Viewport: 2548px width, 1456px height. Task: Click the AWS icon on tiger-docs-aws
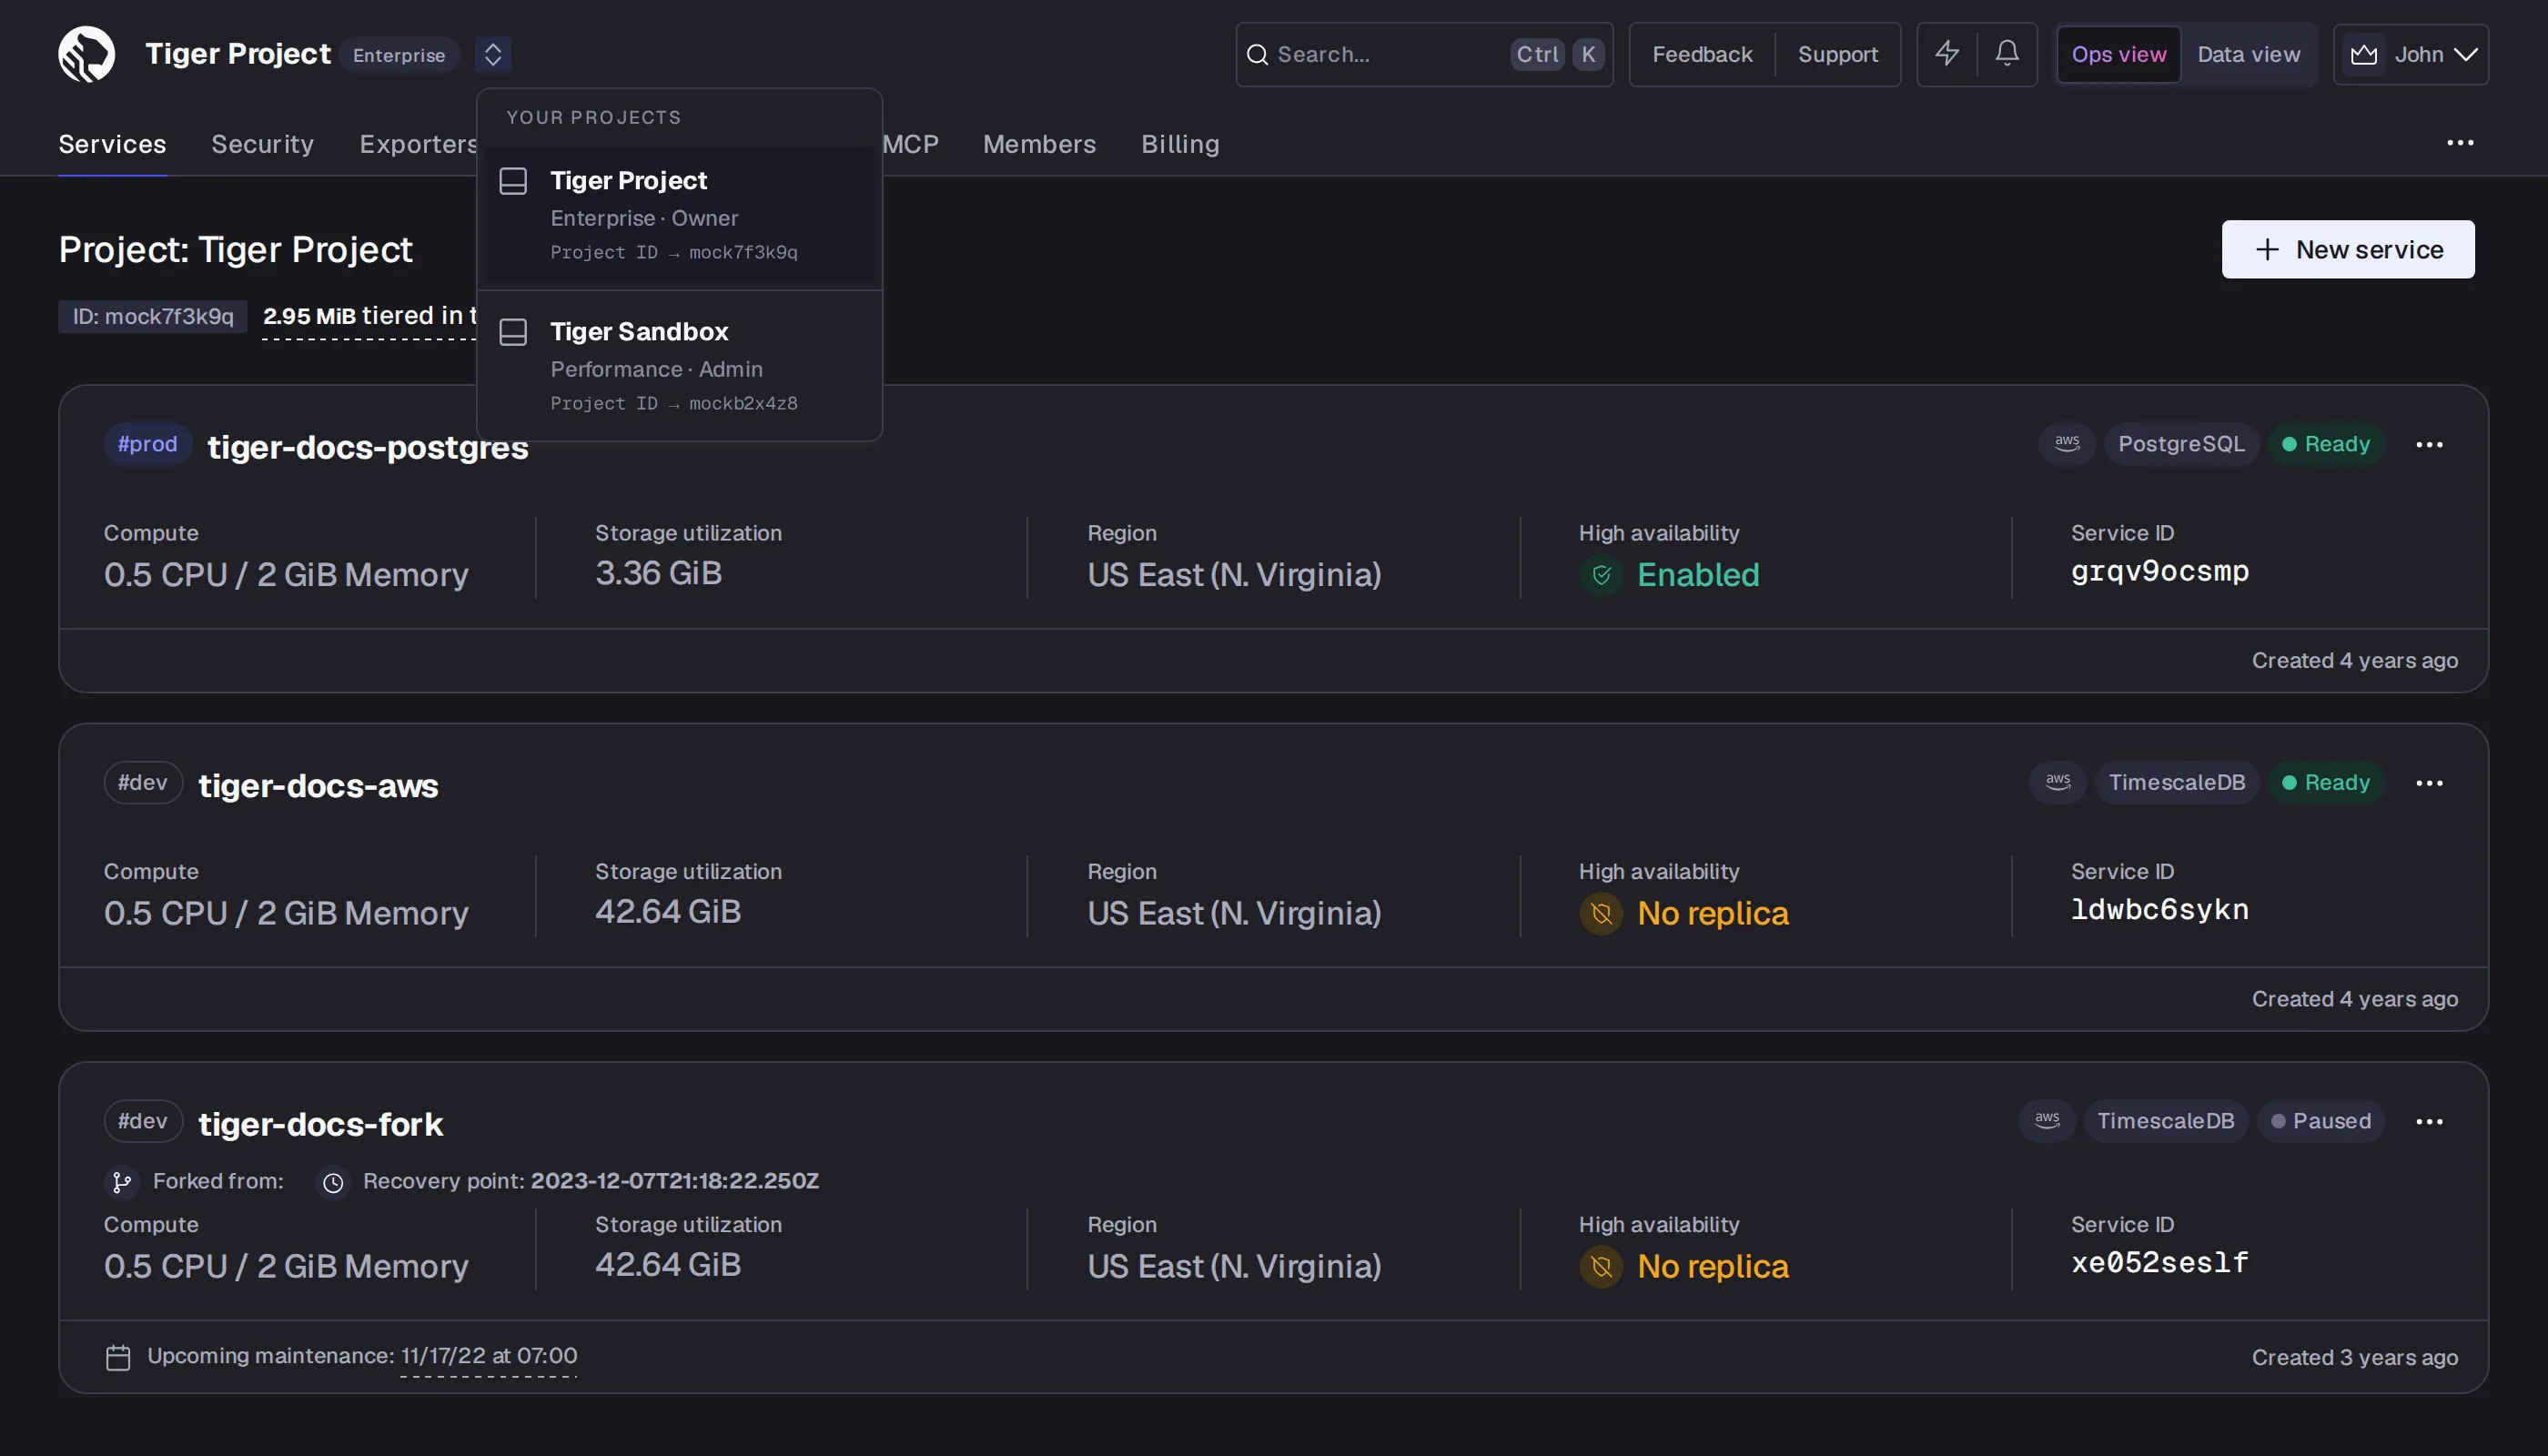coord(2057,782)
